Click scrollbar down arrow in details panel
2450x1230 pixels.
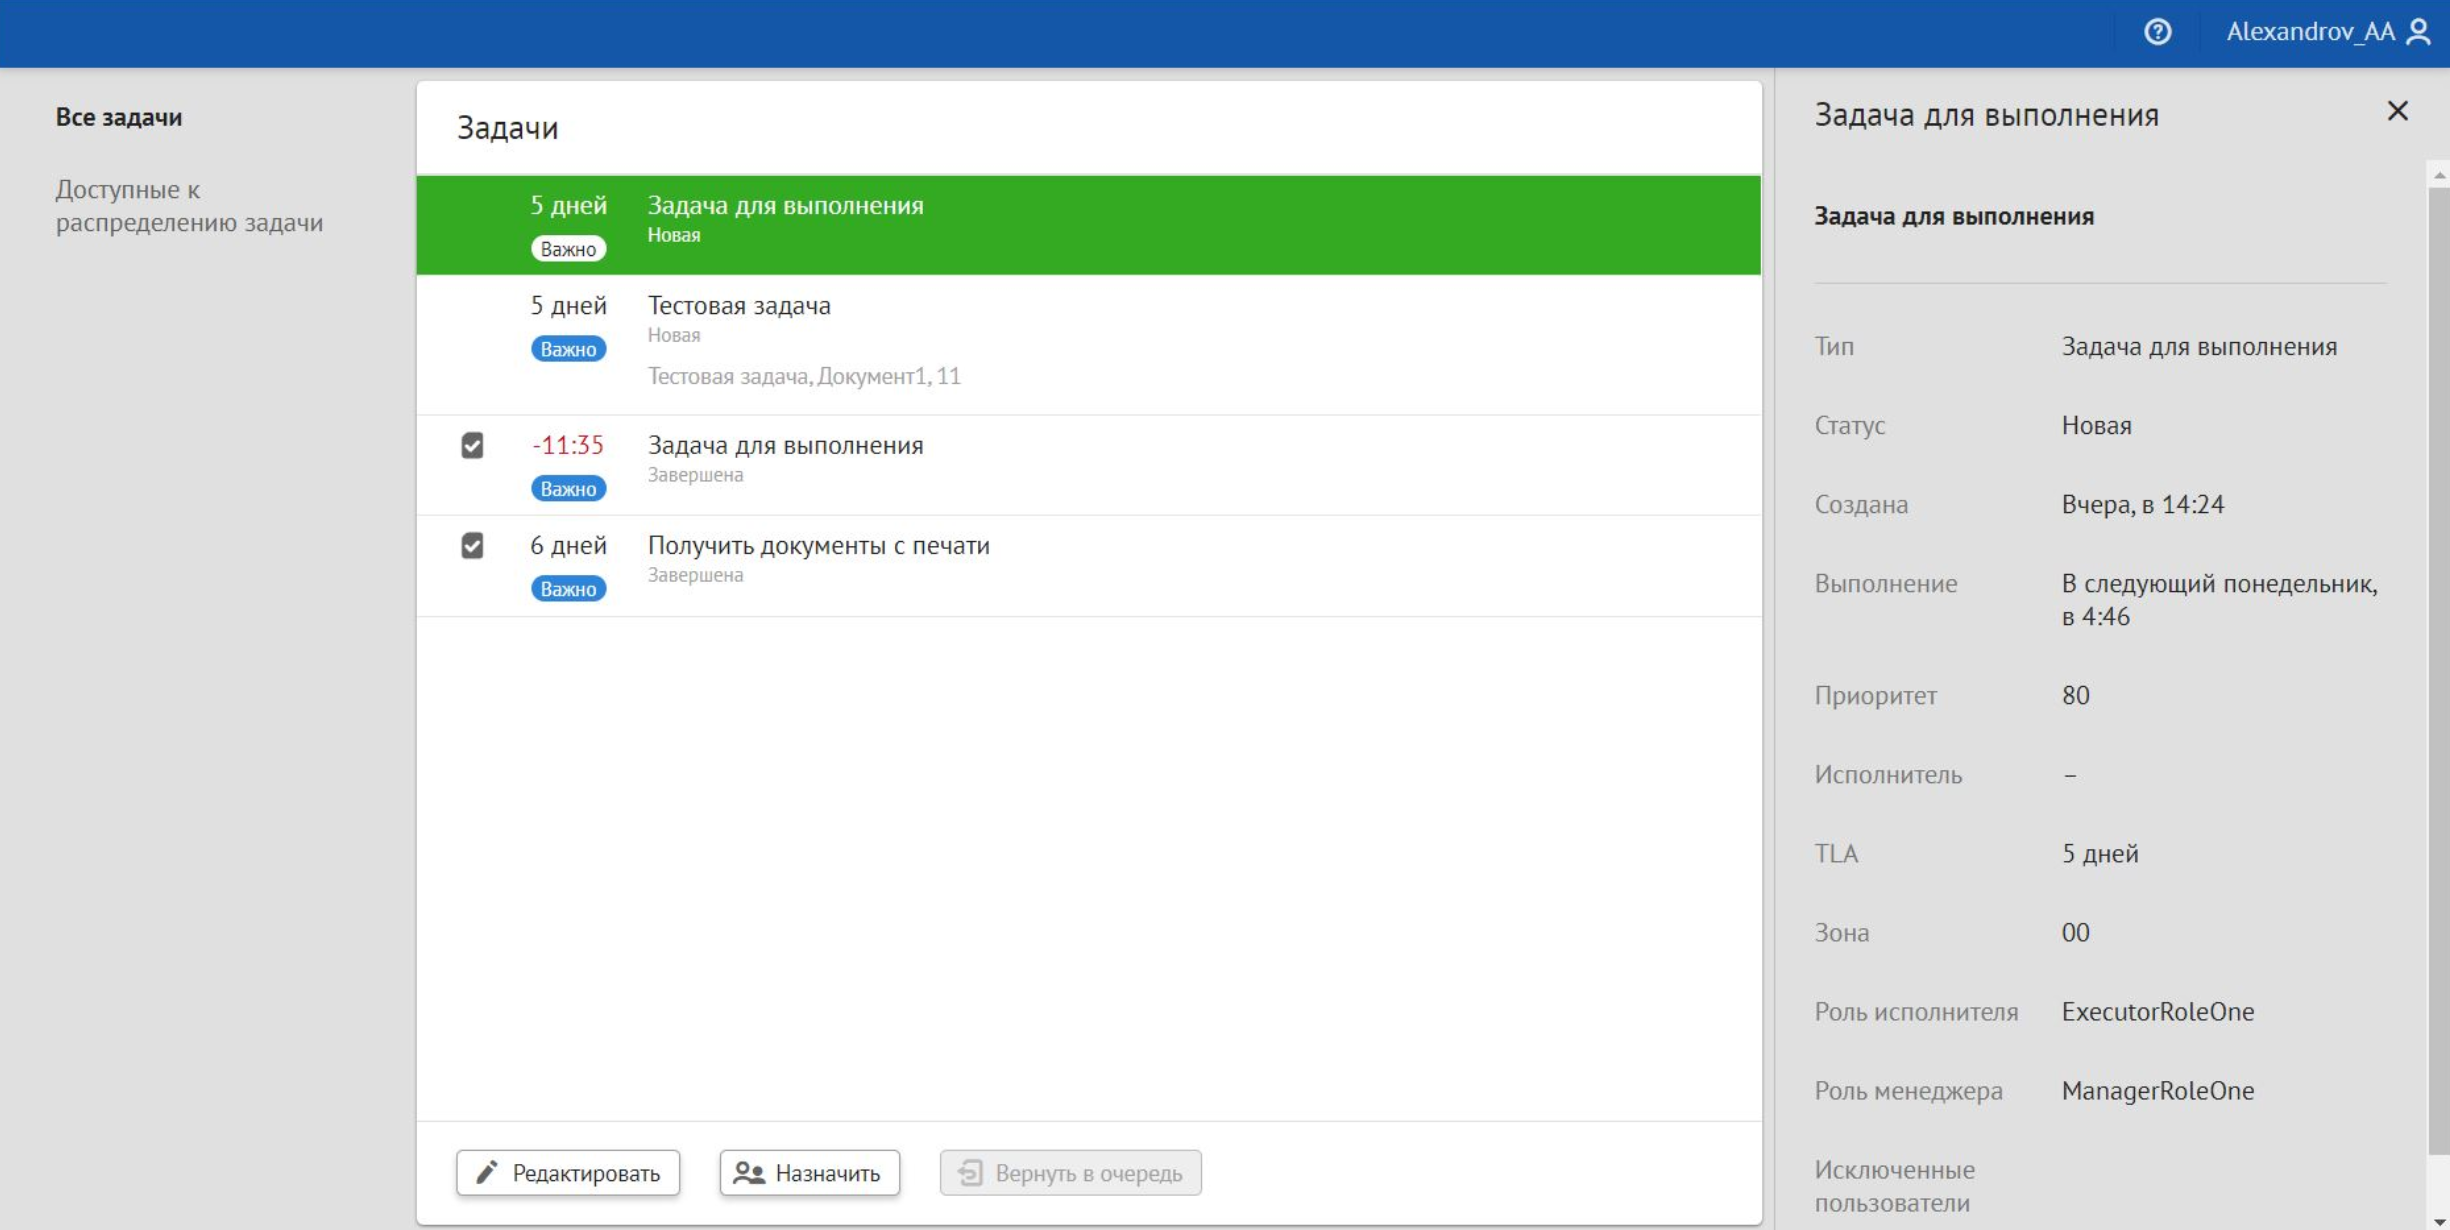(x=2439, y=1221)
